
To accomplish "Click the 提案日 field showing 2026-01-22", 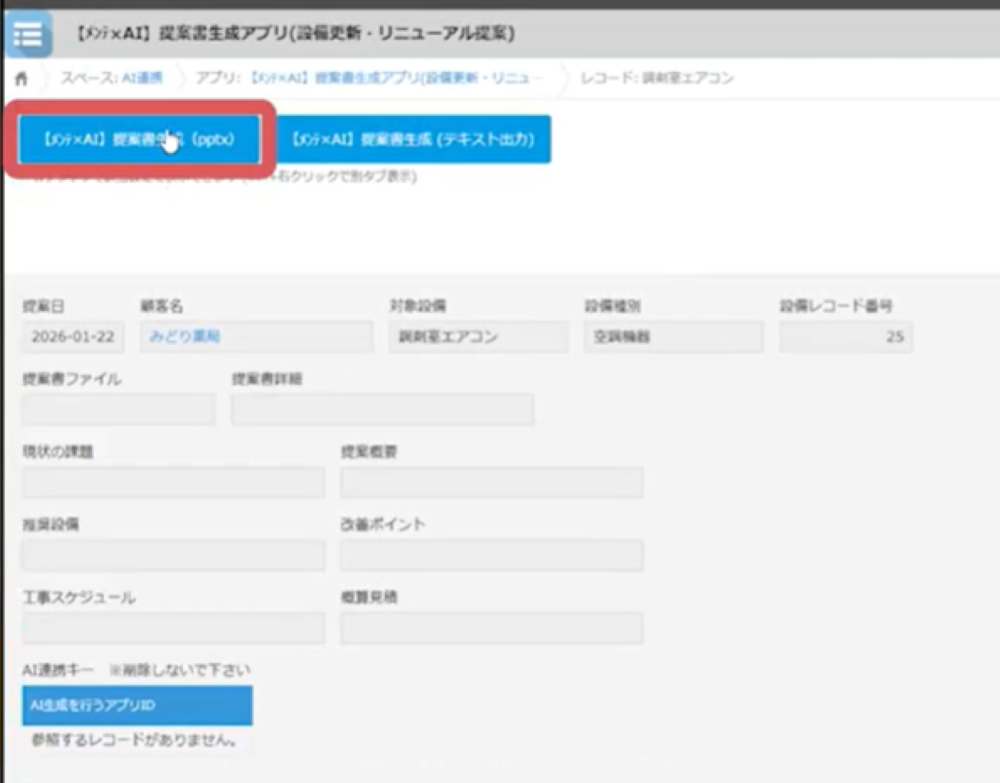I will pyautogui.click(x=73, y=337).
